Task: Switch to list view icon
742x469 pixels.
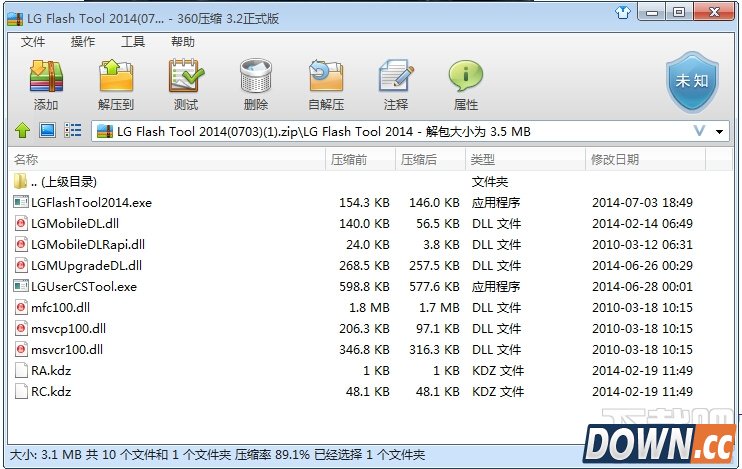Action: pyautogui.click(x=72, y=130)
